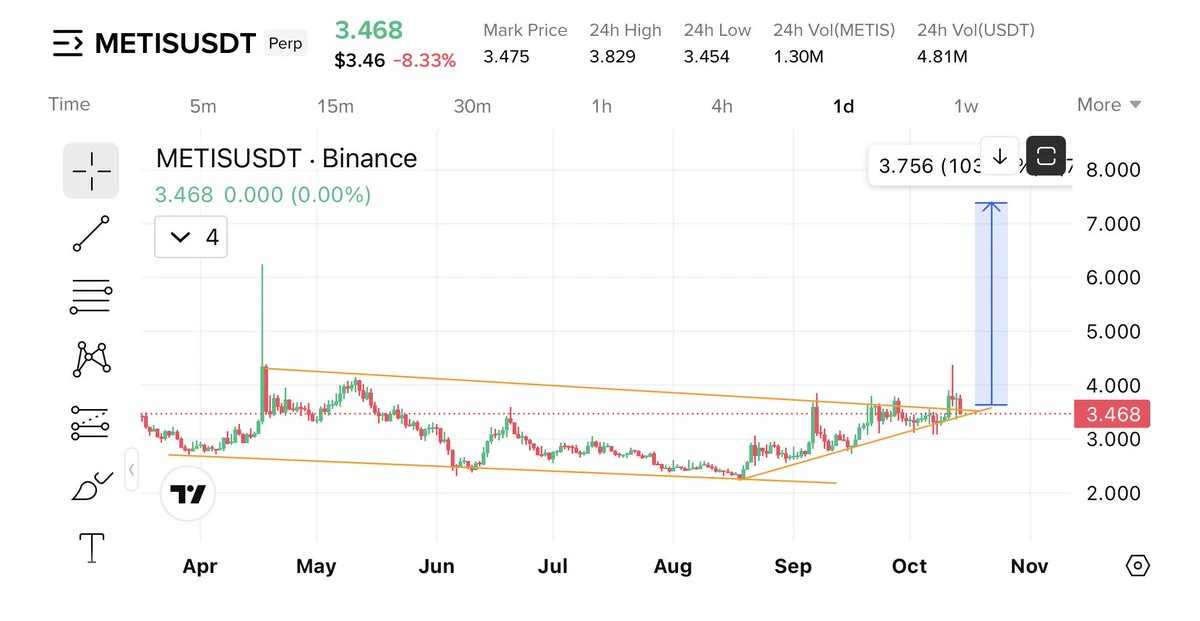Collapse the drawing toolbar with the left chevron

[132, 469]
